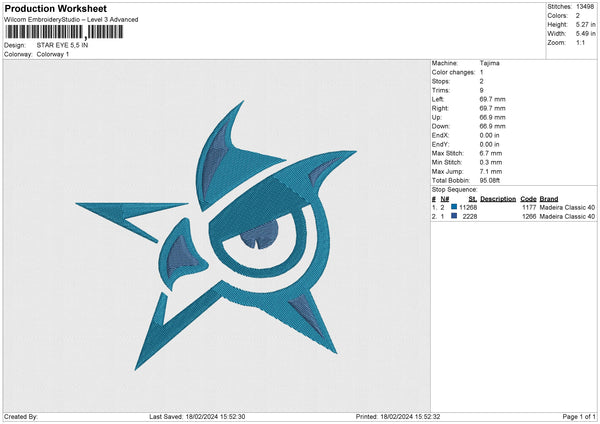This screenshot has width=600, height=424.
Task: Click the 'Page 1 of 1' indicator
Action: pyautogui.click(x=579, y=417)
